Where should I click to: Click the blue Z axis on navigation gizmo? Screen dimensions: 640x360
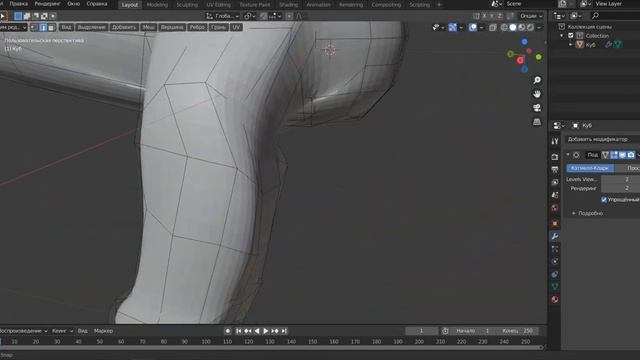click(524, 42)
